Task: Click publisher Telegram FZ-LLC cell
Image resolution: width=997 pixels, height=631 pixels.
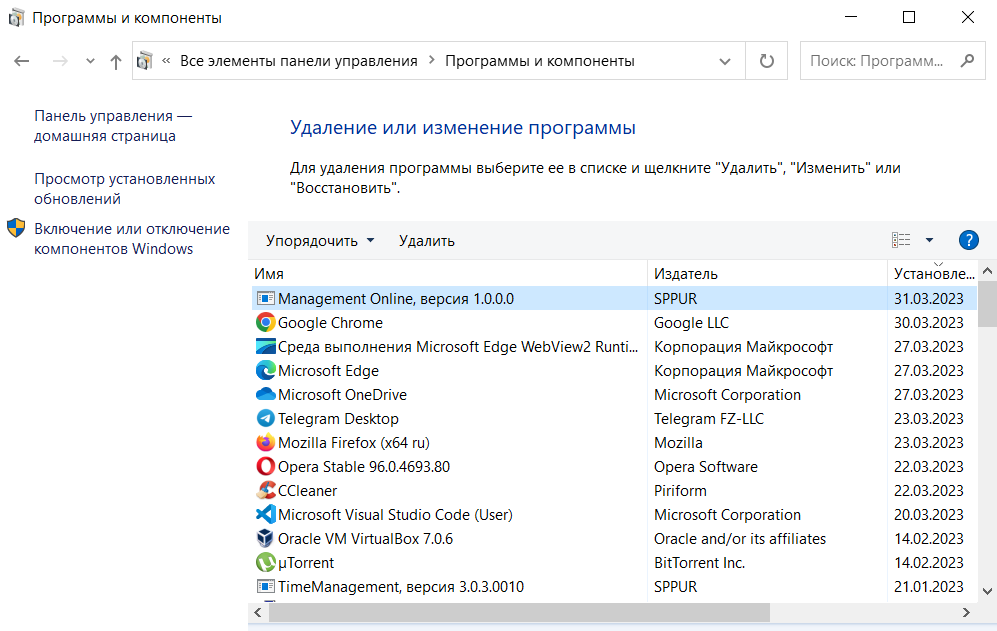Action: click(x=709, y=419)
